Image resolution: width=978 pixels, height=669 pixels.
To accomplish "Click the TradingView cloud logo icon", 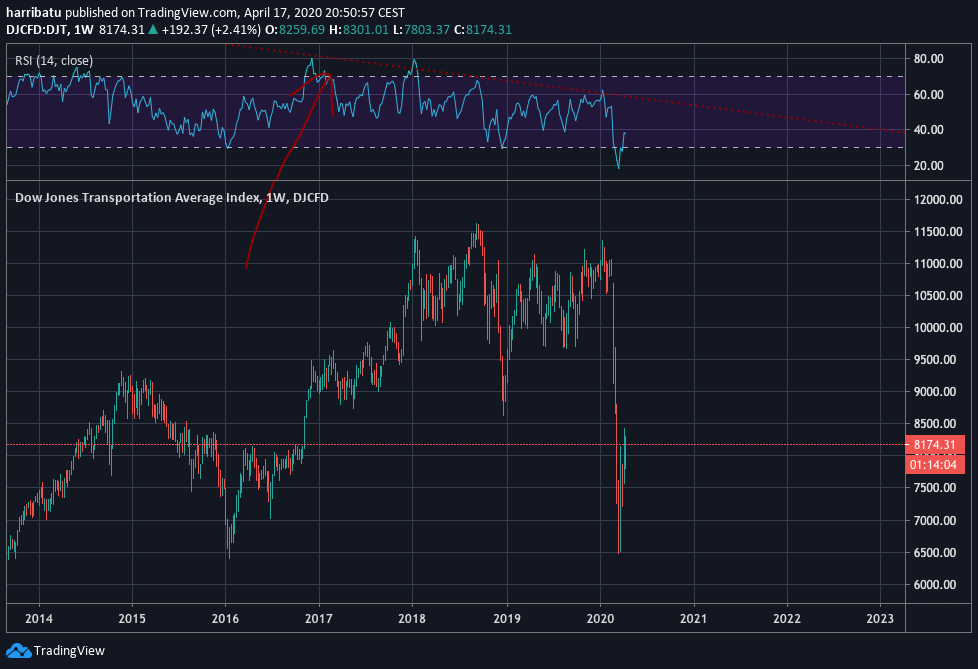I will 18,651.
